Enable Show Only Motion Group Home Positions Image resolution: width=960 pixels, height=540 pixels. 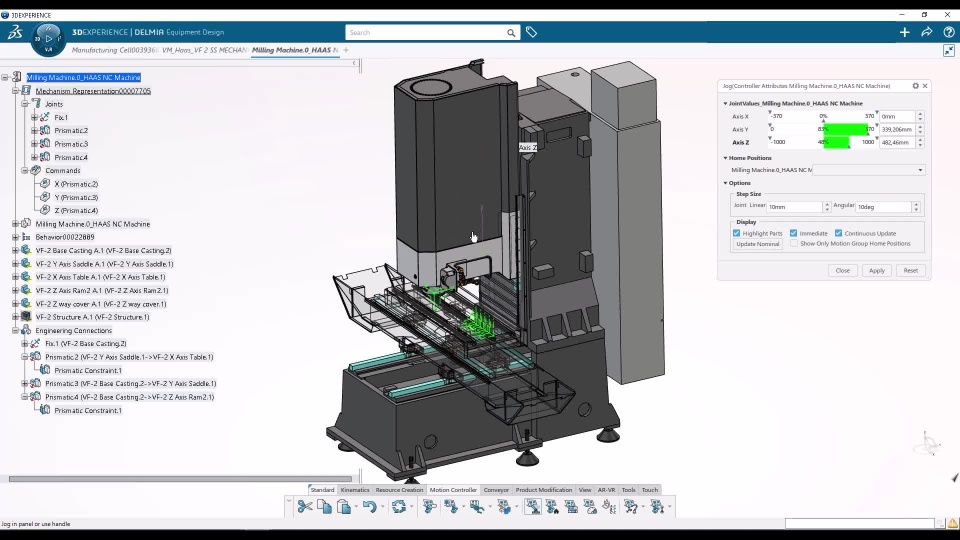coord(794,244)
